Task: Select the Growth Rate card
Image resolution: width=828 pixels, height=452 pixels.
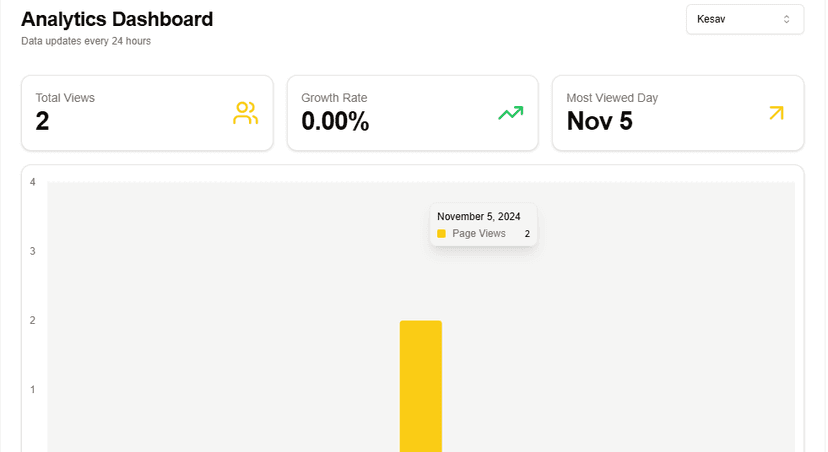Action: click(412, 113)
